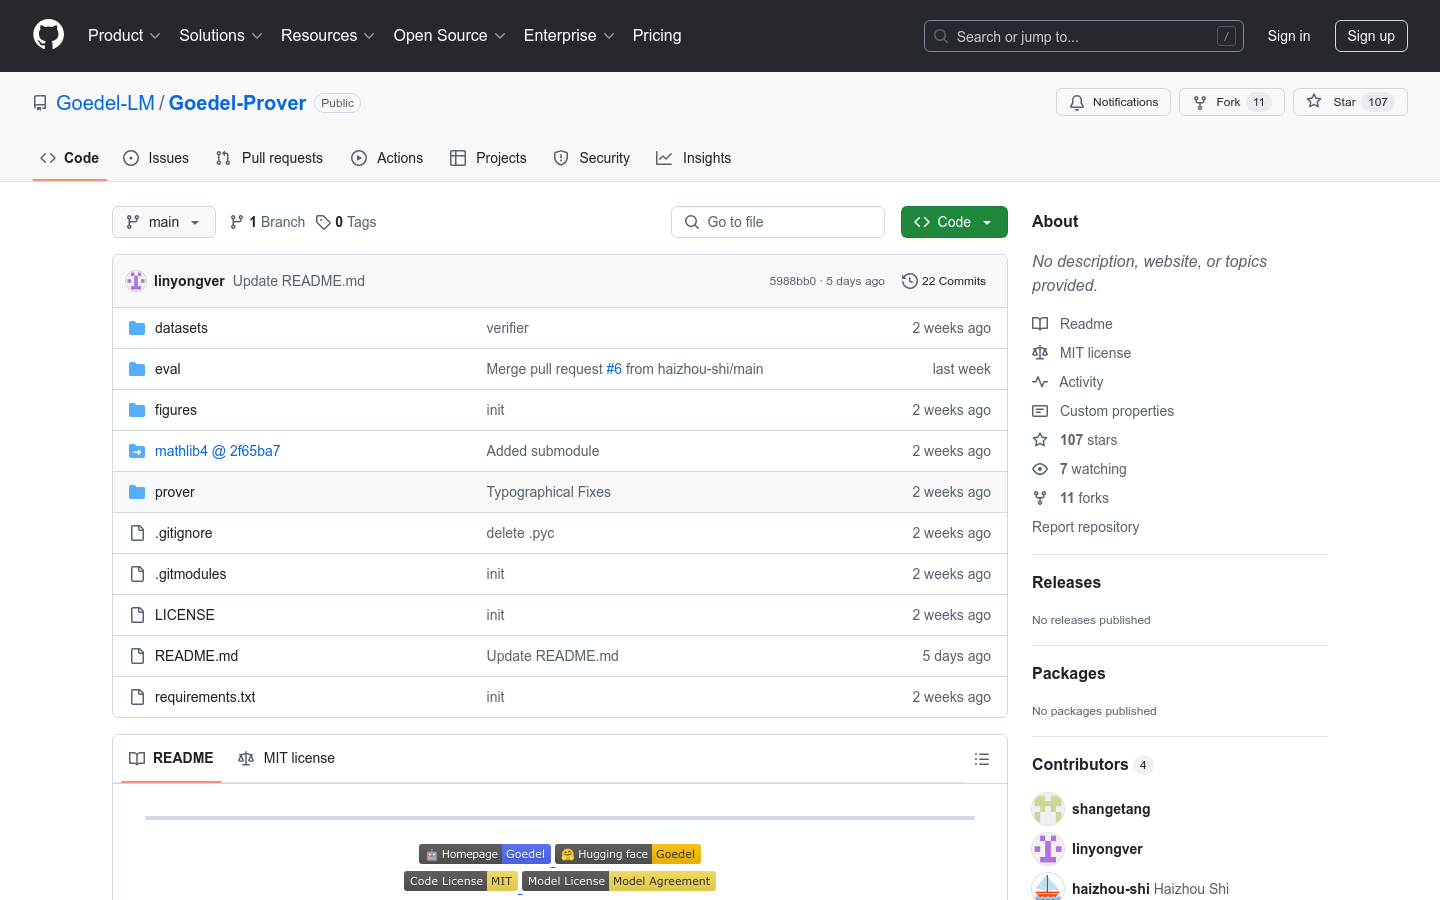Click the mathlib4 submodule folder icon

(x=137, y=451)
